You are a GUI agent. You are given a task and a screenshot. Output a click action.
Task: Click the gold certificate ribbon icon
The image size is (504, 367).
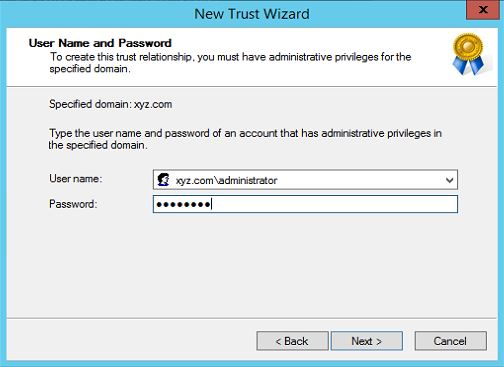pyautogui.click(x=468, y=54)
